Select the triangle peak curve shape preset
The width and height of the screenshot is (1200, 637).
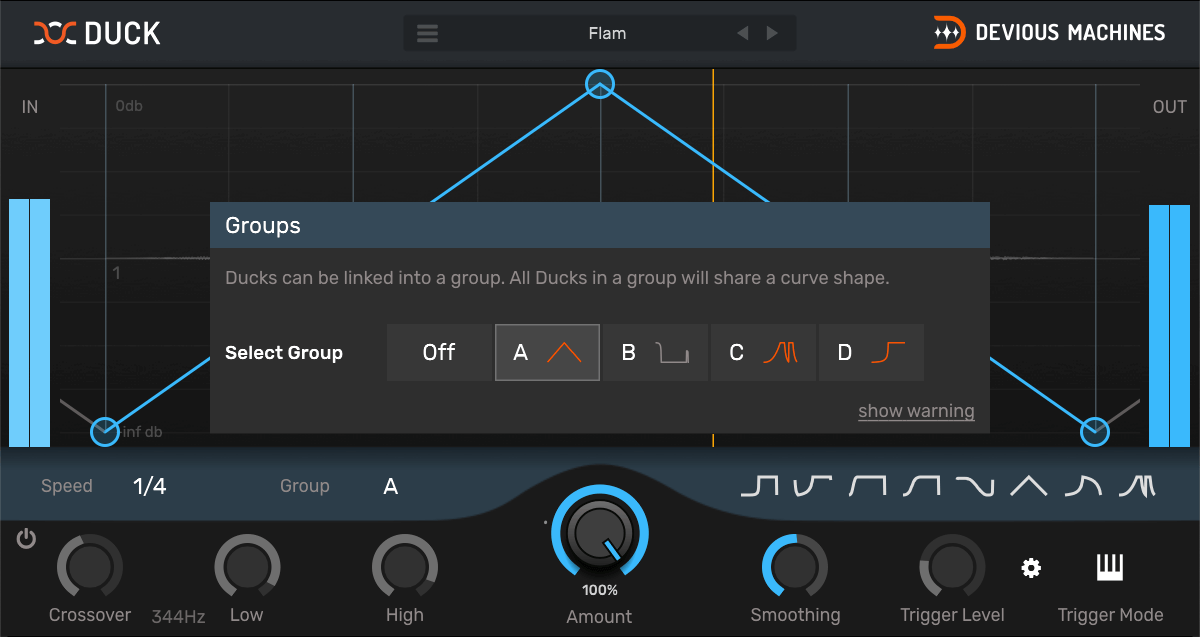coord(1028,487)
